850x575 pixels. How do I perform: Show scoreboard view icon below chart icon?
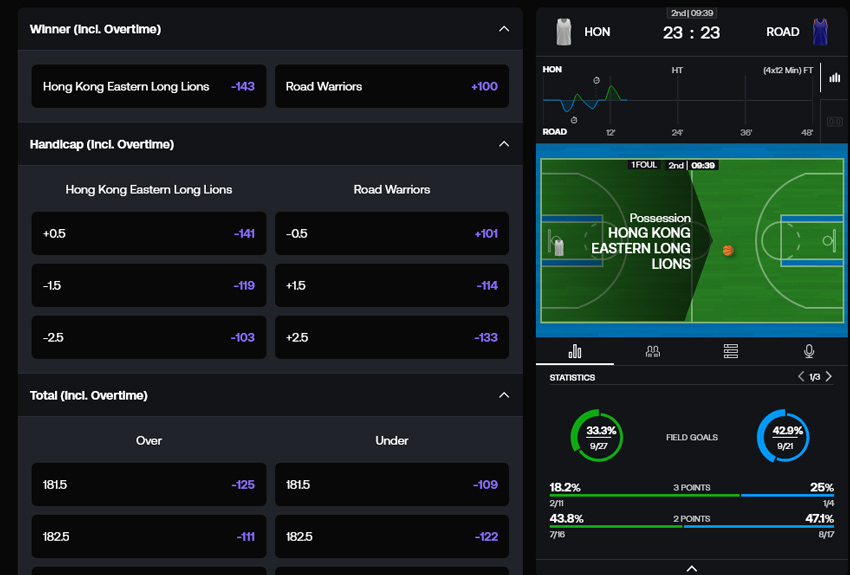[x=835, y=122]
